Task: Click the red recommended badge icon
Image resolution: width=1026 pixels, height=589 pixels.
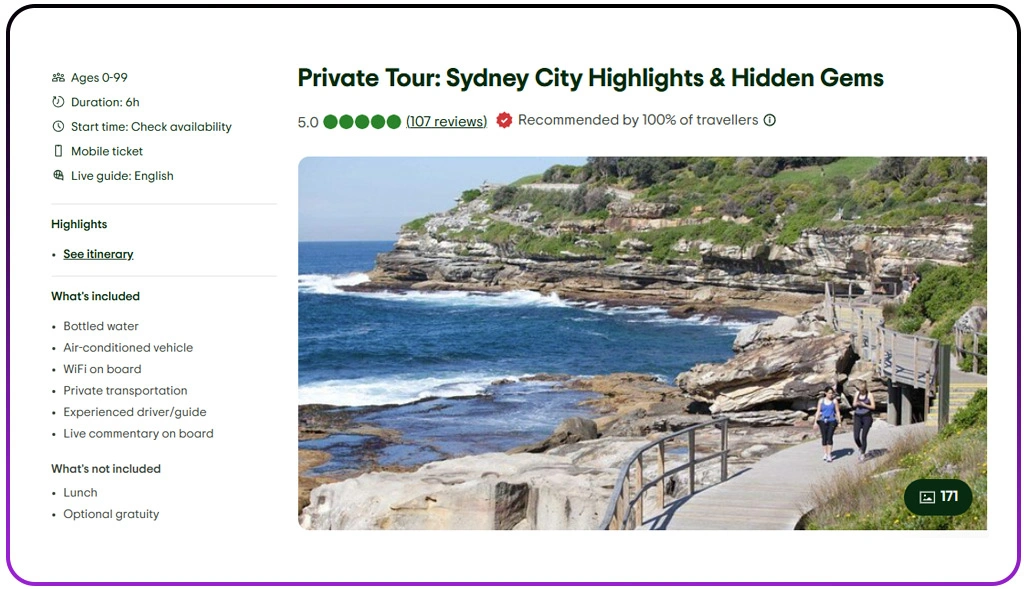Action: pyautogui.click(x=504, y=120)
